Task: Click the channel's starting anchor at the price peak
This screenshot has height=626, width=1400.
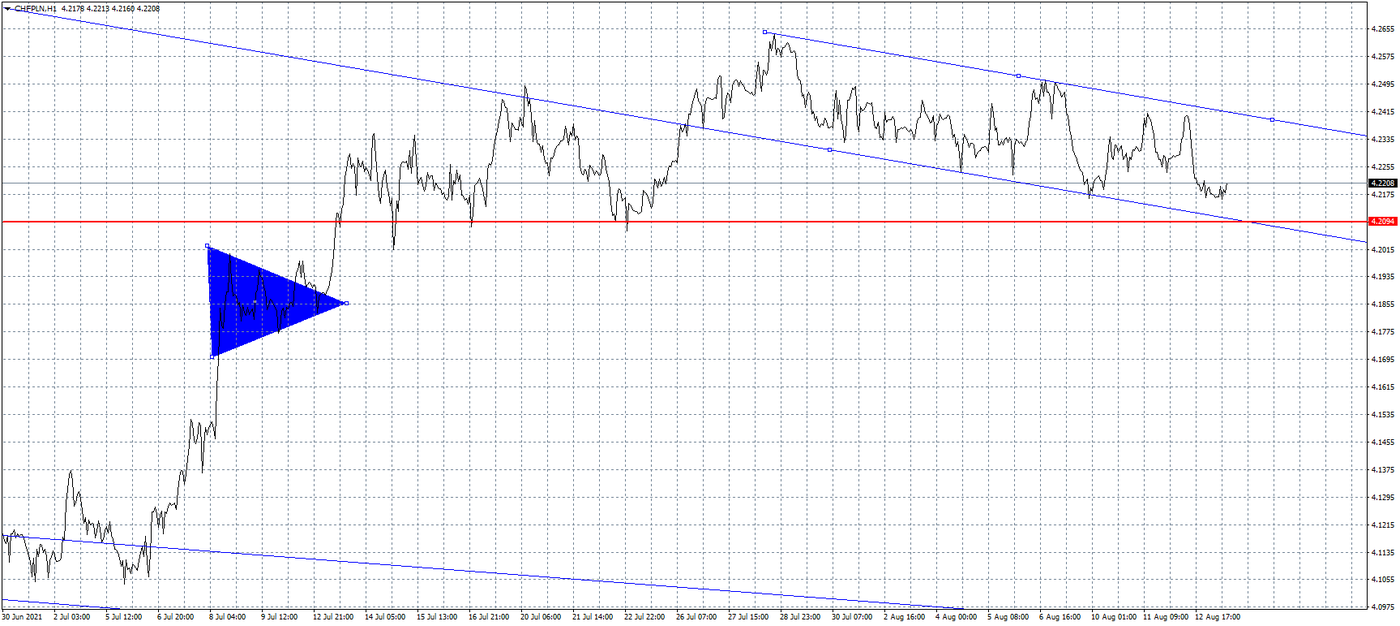Action: pos(765,32)
